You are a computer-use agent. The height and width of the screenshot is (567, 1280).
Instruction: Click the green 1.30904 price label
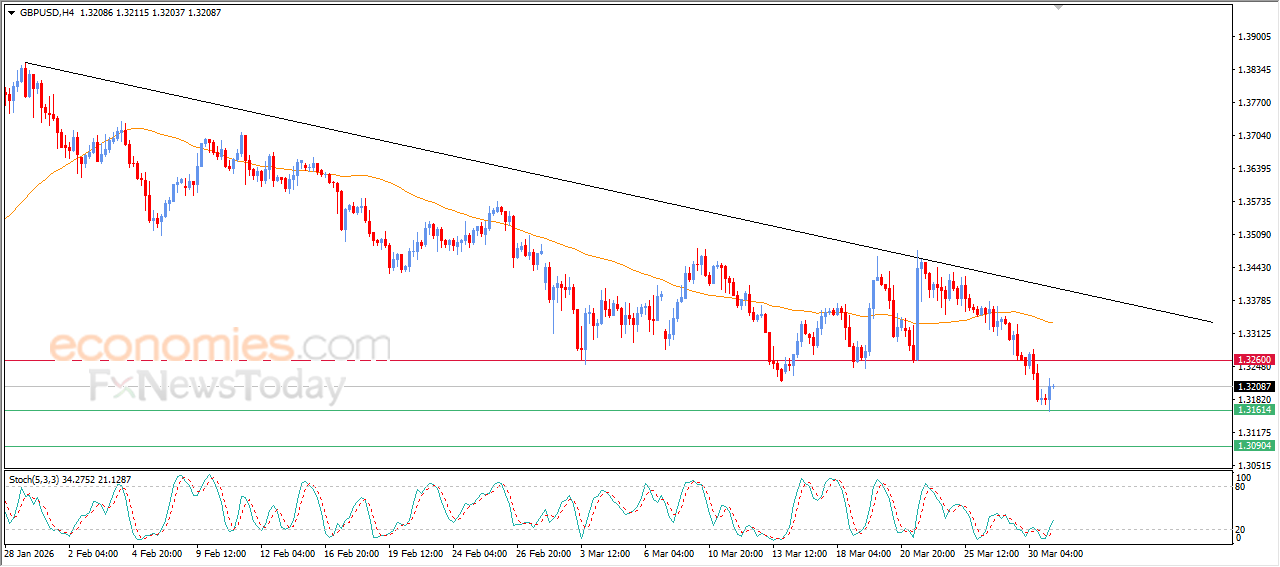[1253, 446]
